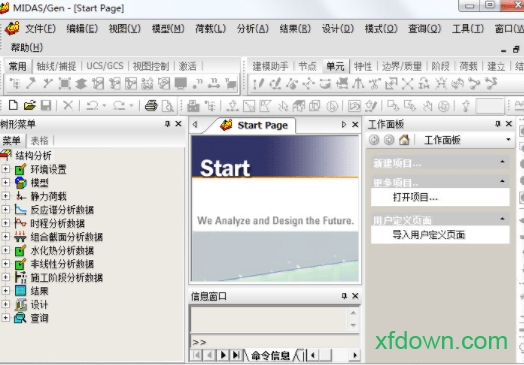Close the 树形菜单 panel
The height and width of the screenshot is (365, 524).
[178, 124]
